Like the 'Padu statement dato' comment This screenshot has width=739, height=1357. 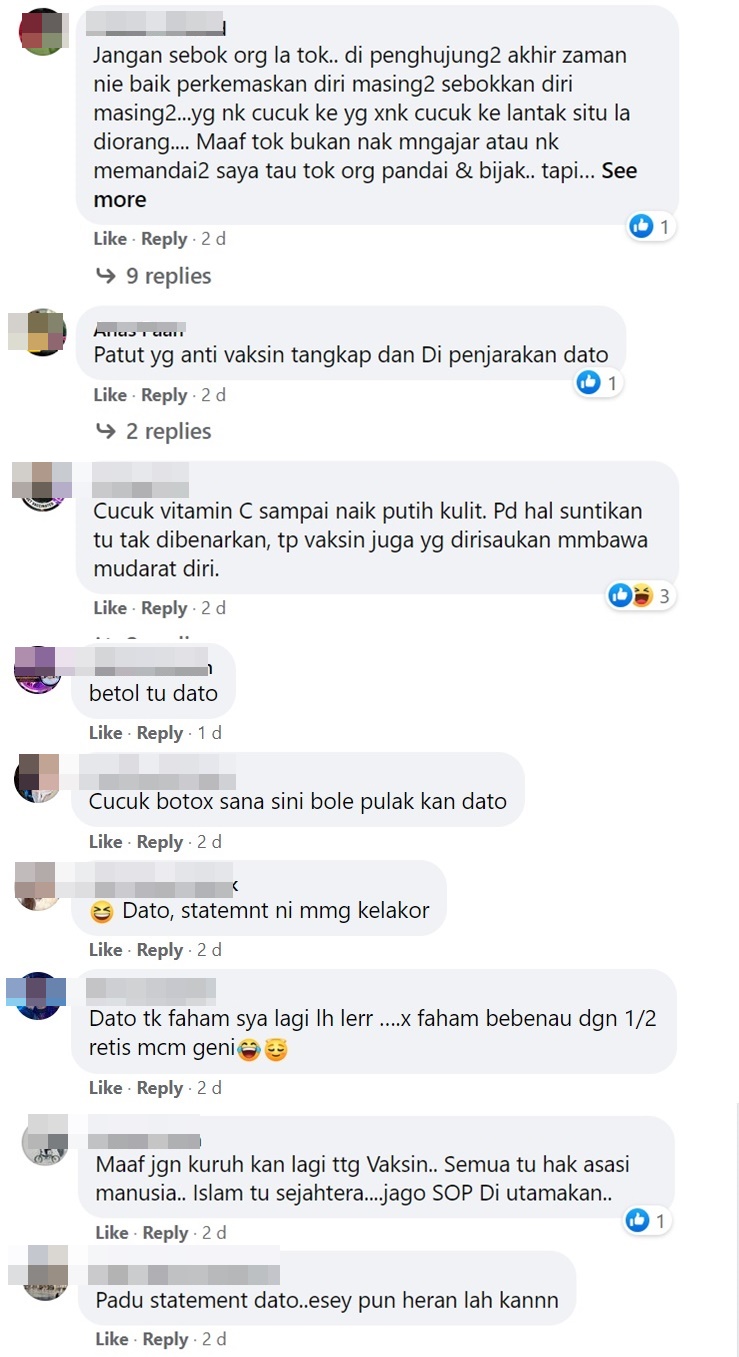pos(112,1339)
